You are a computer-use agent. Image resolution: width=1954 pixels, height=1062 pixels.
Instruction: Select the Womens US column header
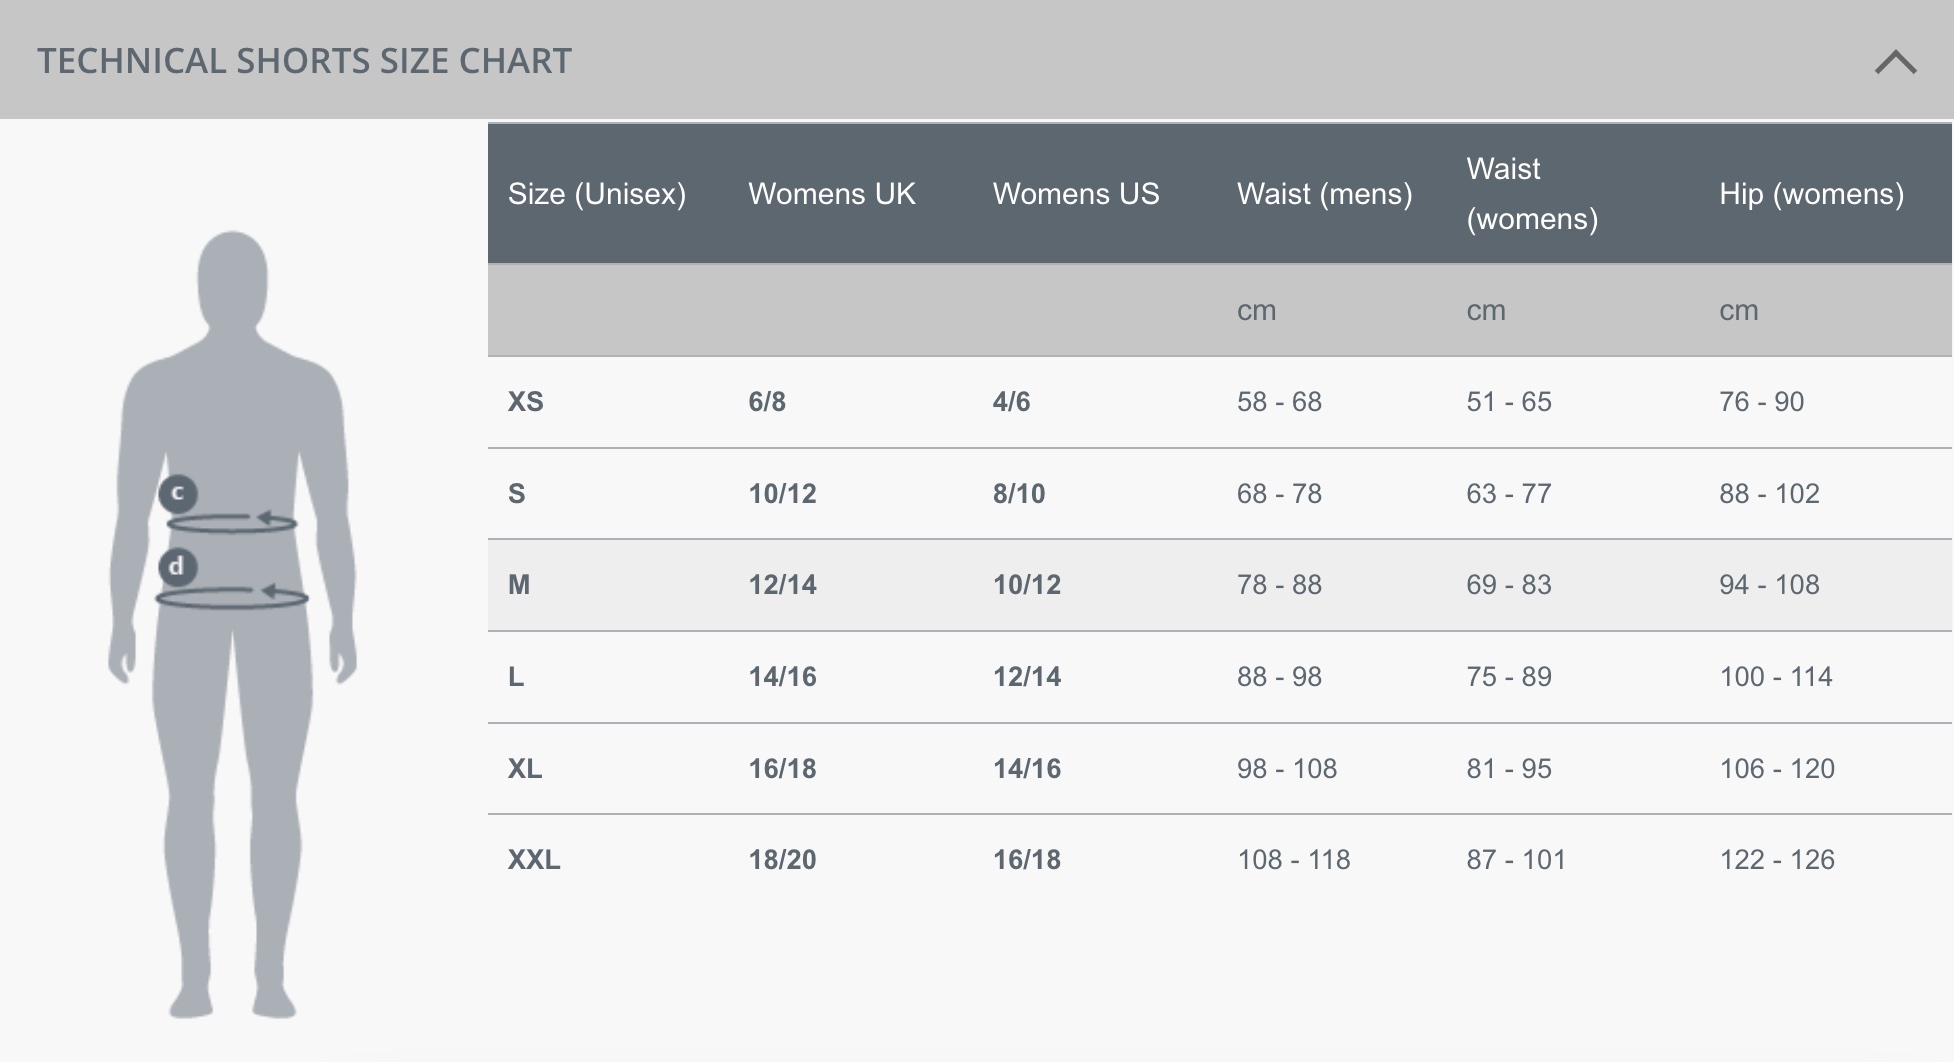[x=1075, y=194]
